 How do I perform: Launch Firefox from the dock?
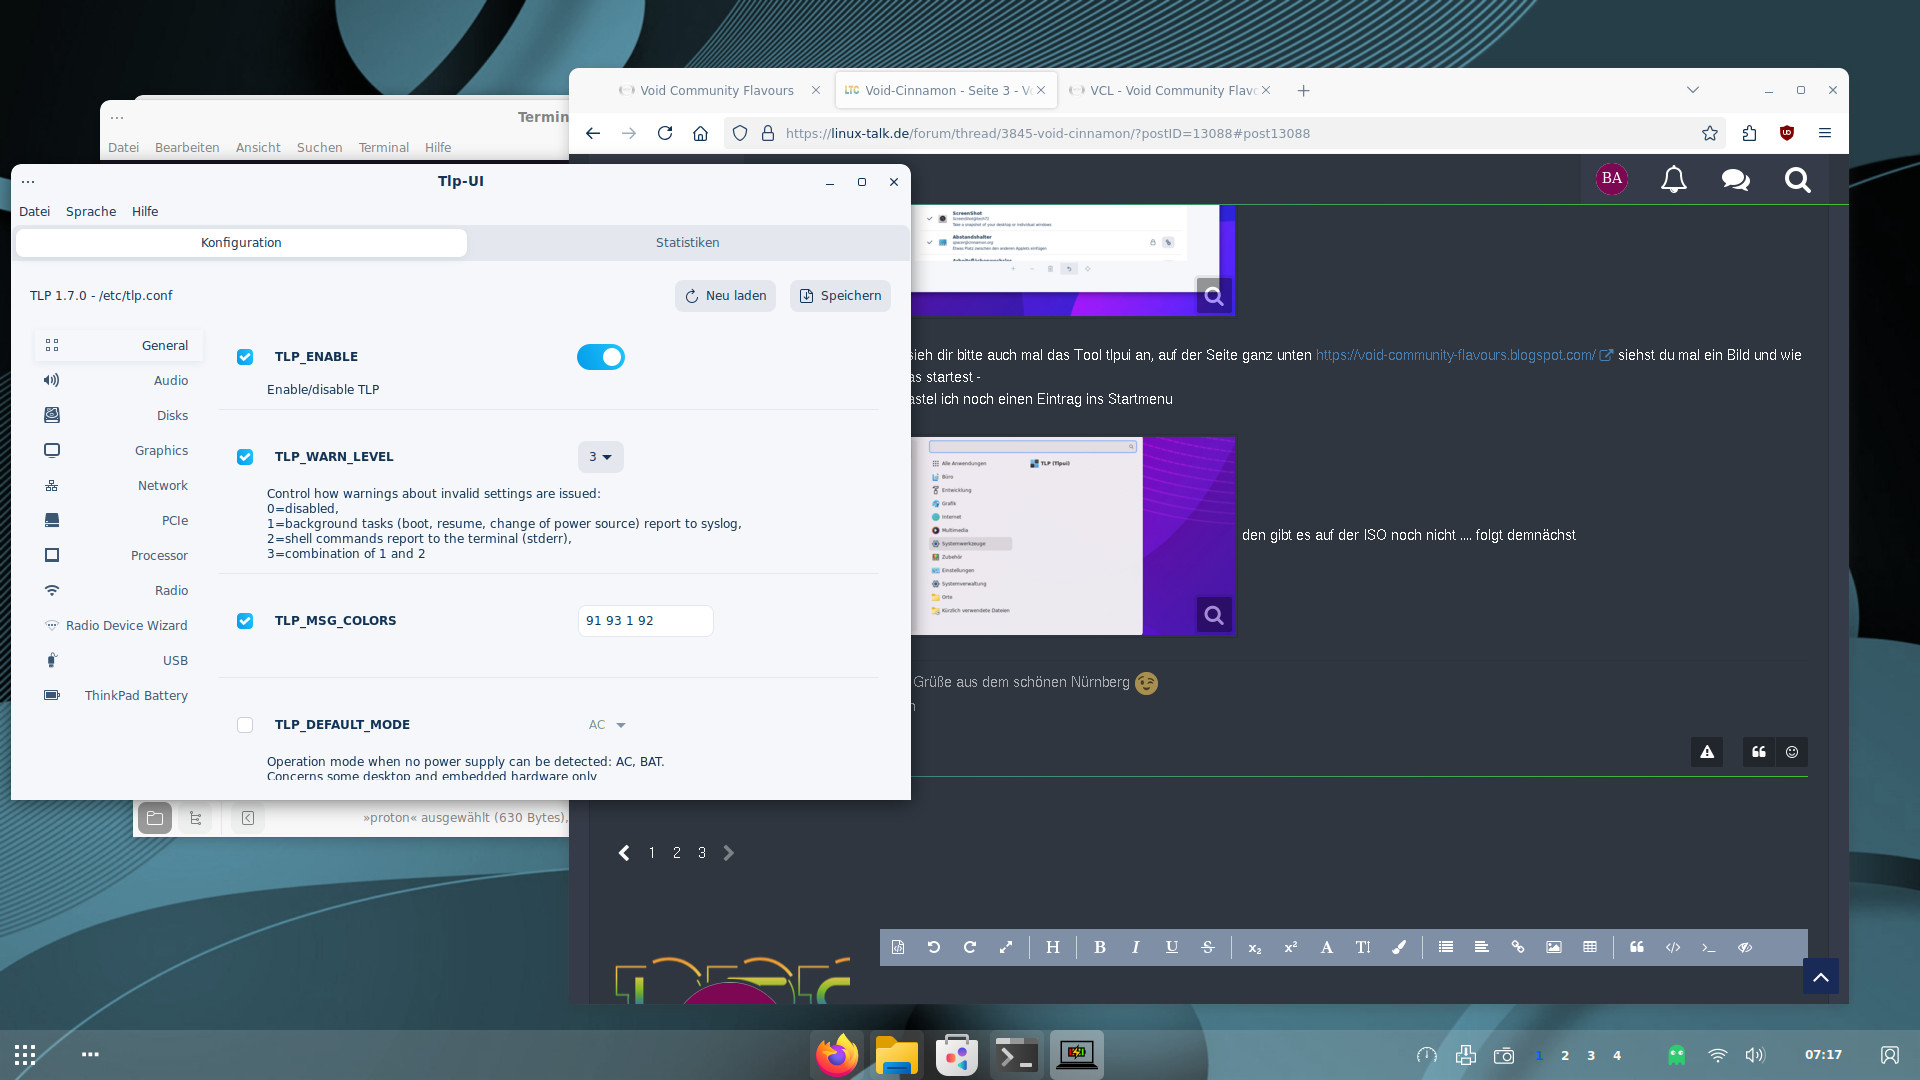coord(837,1055)
